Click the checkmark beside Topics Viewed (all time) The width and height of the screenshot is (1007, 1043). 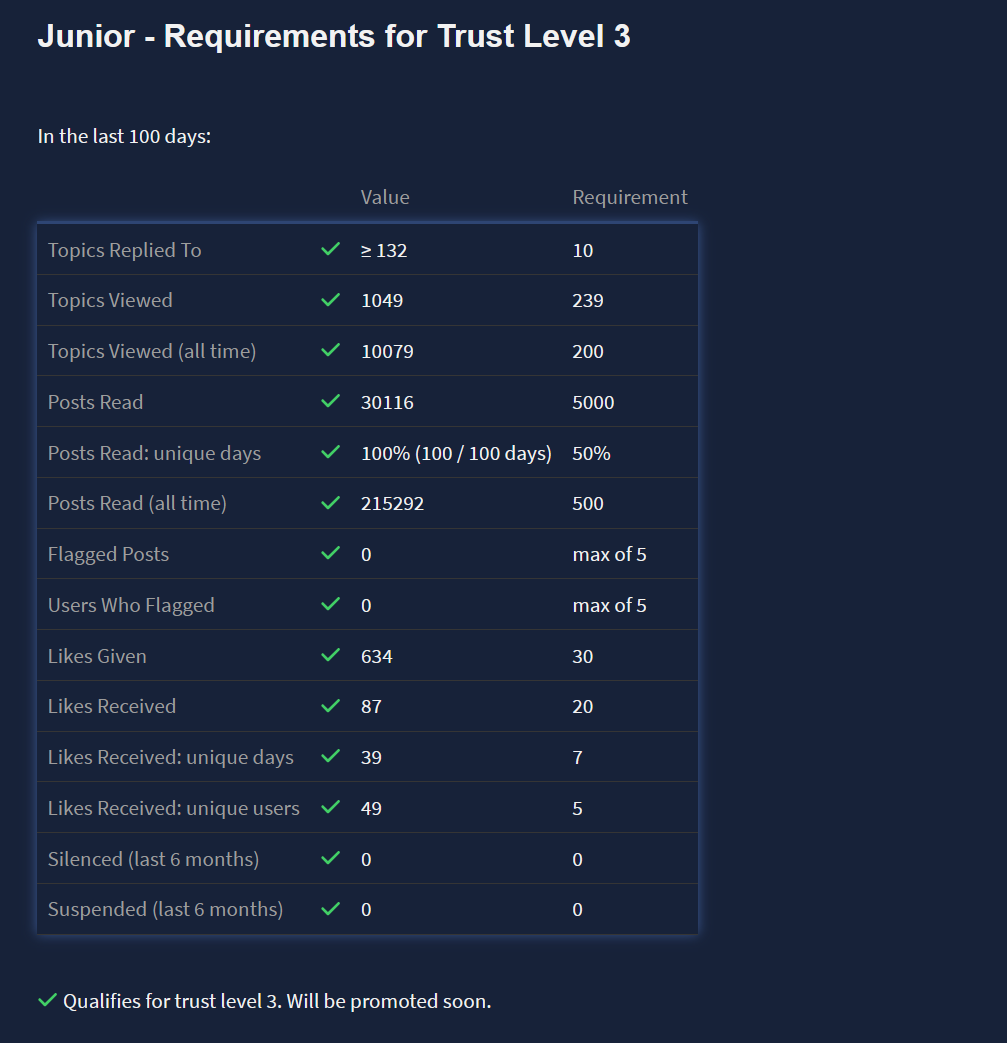point(330,351)
